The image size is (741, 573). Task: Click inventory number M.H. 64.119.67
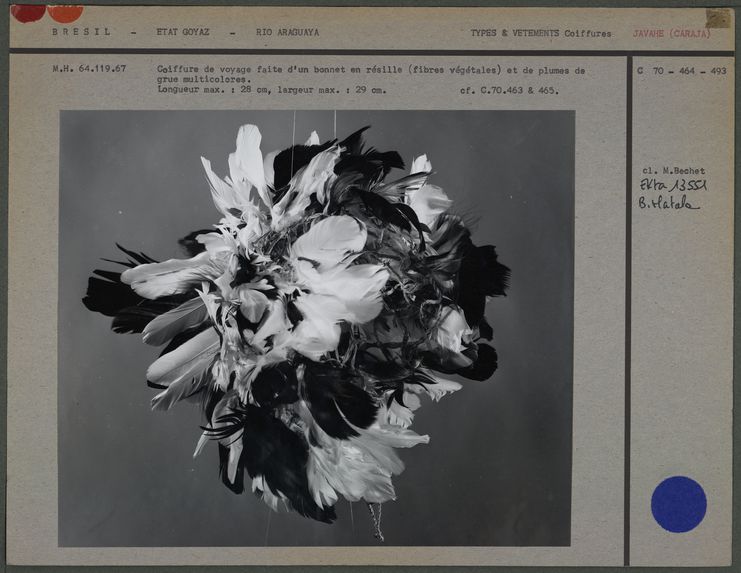coord(89,69)
